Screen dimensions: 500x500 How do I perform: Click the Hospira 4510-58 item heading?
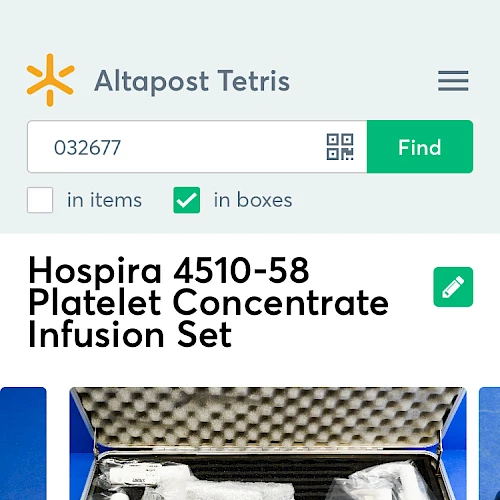coord(209,302)
